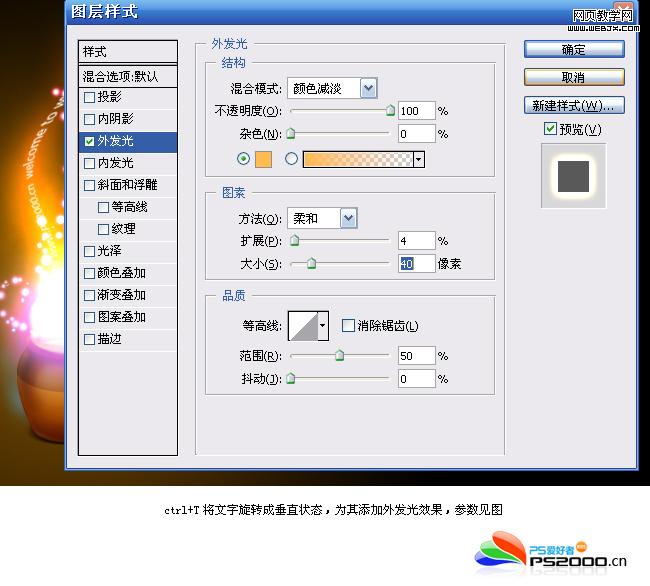
Task: Toggle the 预览(V) preview checkbox
Action: coord(550,129)
